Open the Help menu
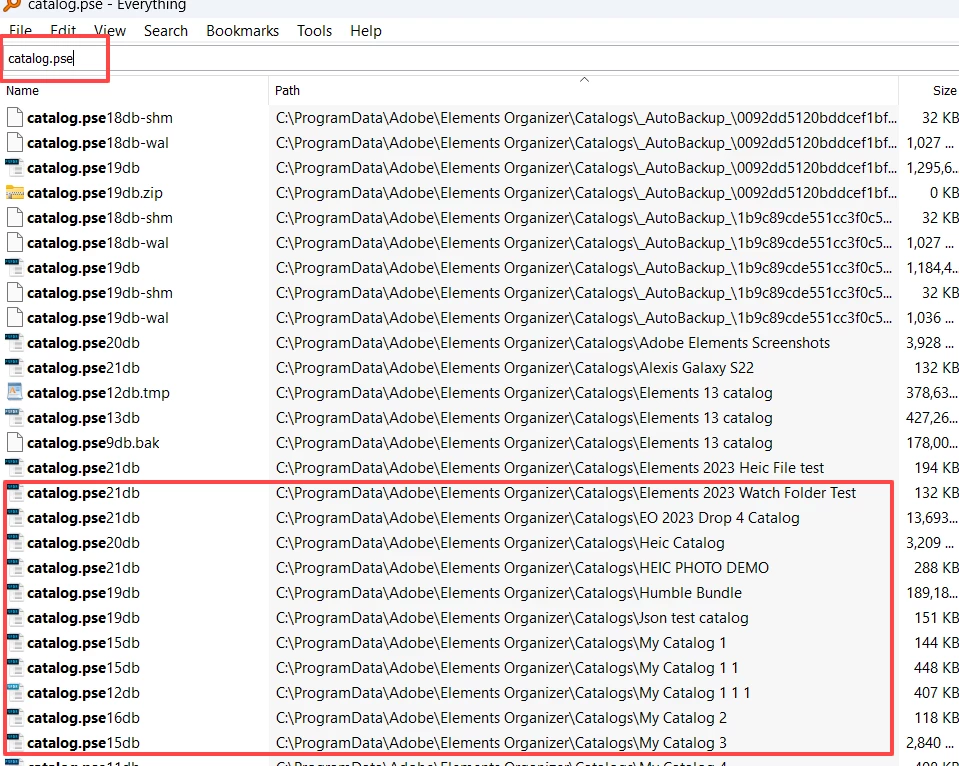The image size is (959, 766). click(366, 31)
